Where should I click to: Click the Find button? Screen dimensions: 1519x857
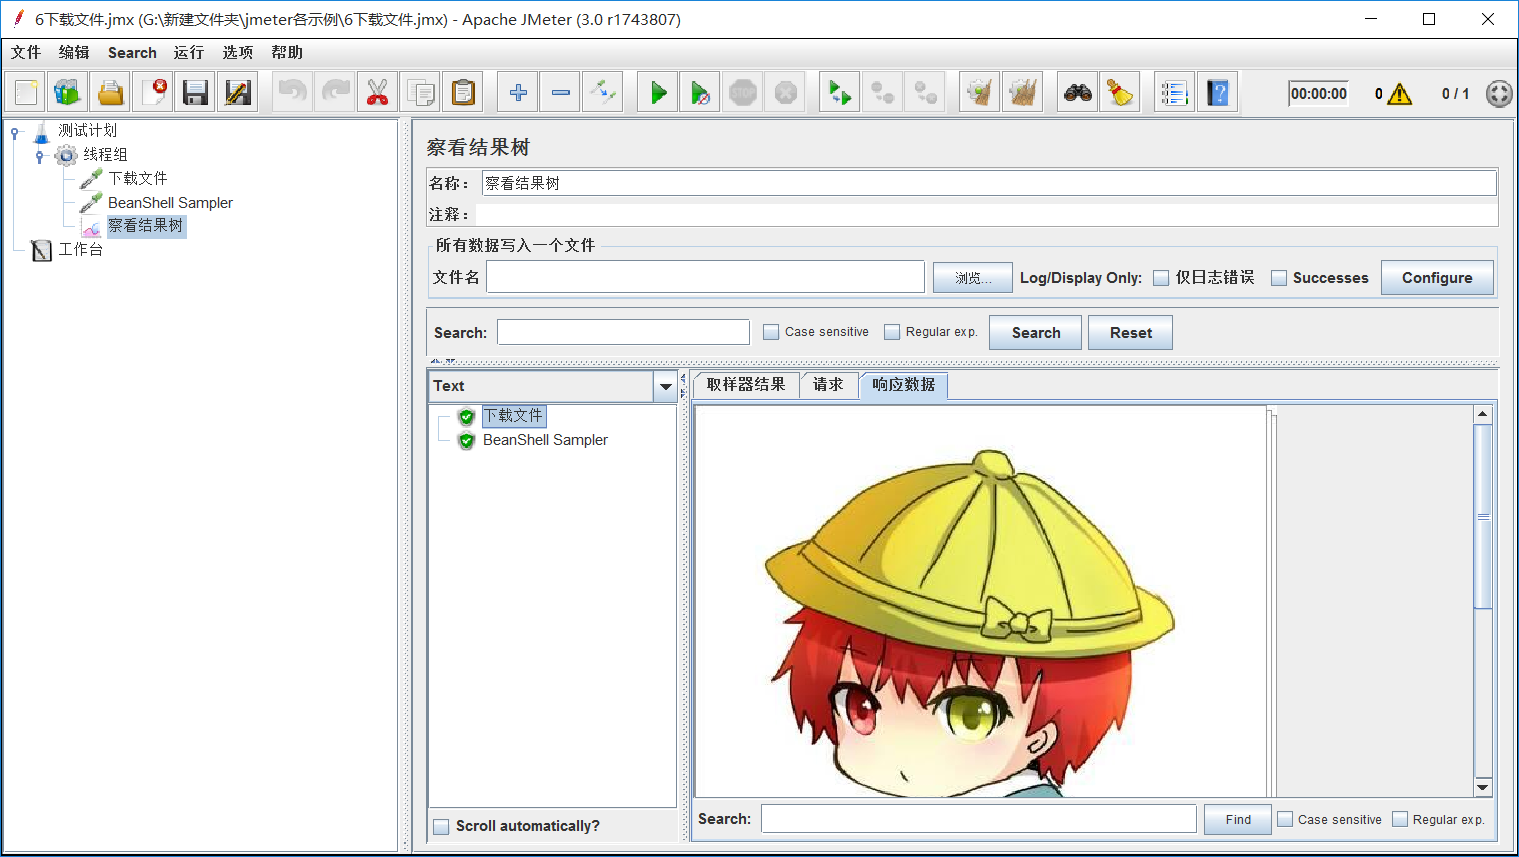pyautogui.click(x=1238, y=819)
